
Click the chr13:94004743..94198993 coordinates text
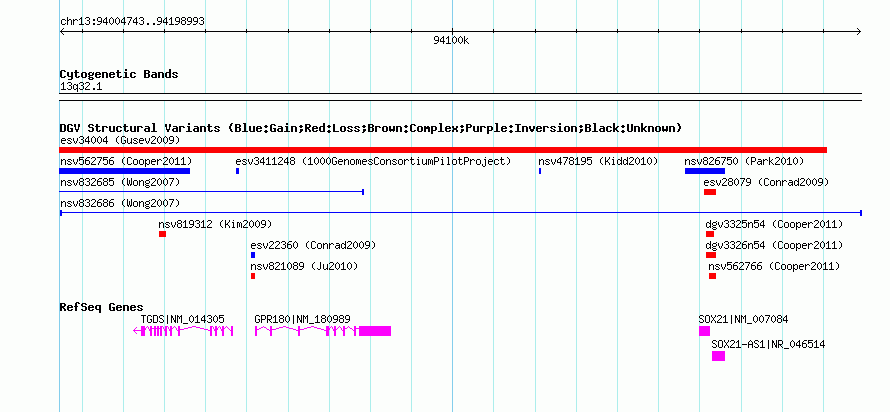click(132, 22)
